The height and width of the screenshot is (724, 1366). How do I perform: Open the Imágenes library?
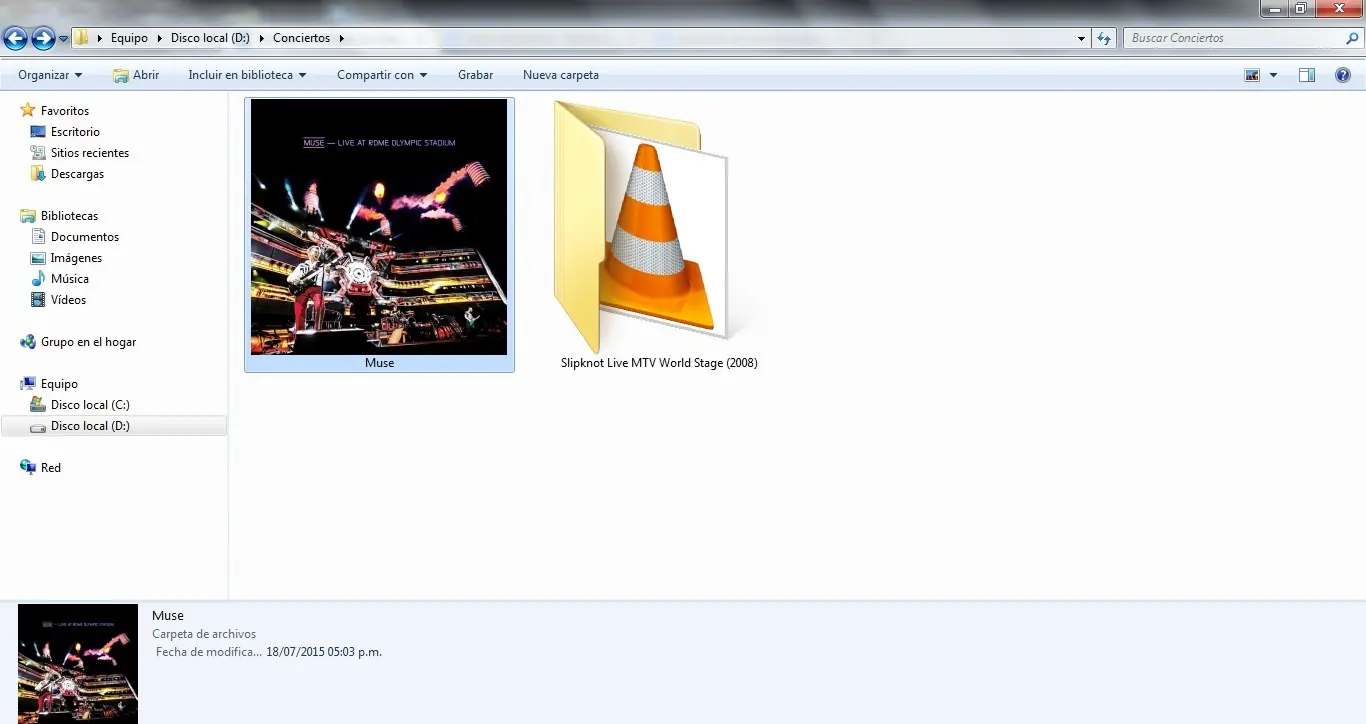76,258
